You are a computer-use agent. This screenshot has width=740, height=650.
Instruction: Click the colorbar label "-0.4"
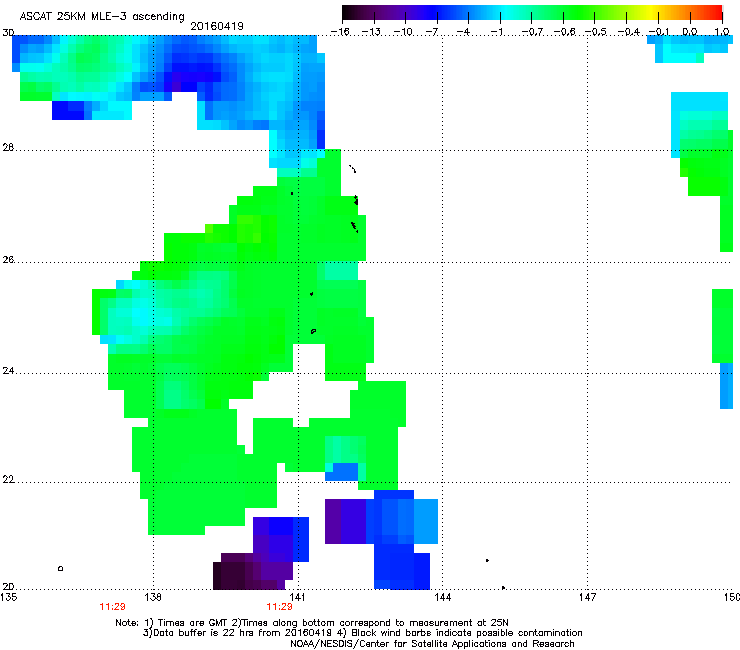[x=629, y=32]
